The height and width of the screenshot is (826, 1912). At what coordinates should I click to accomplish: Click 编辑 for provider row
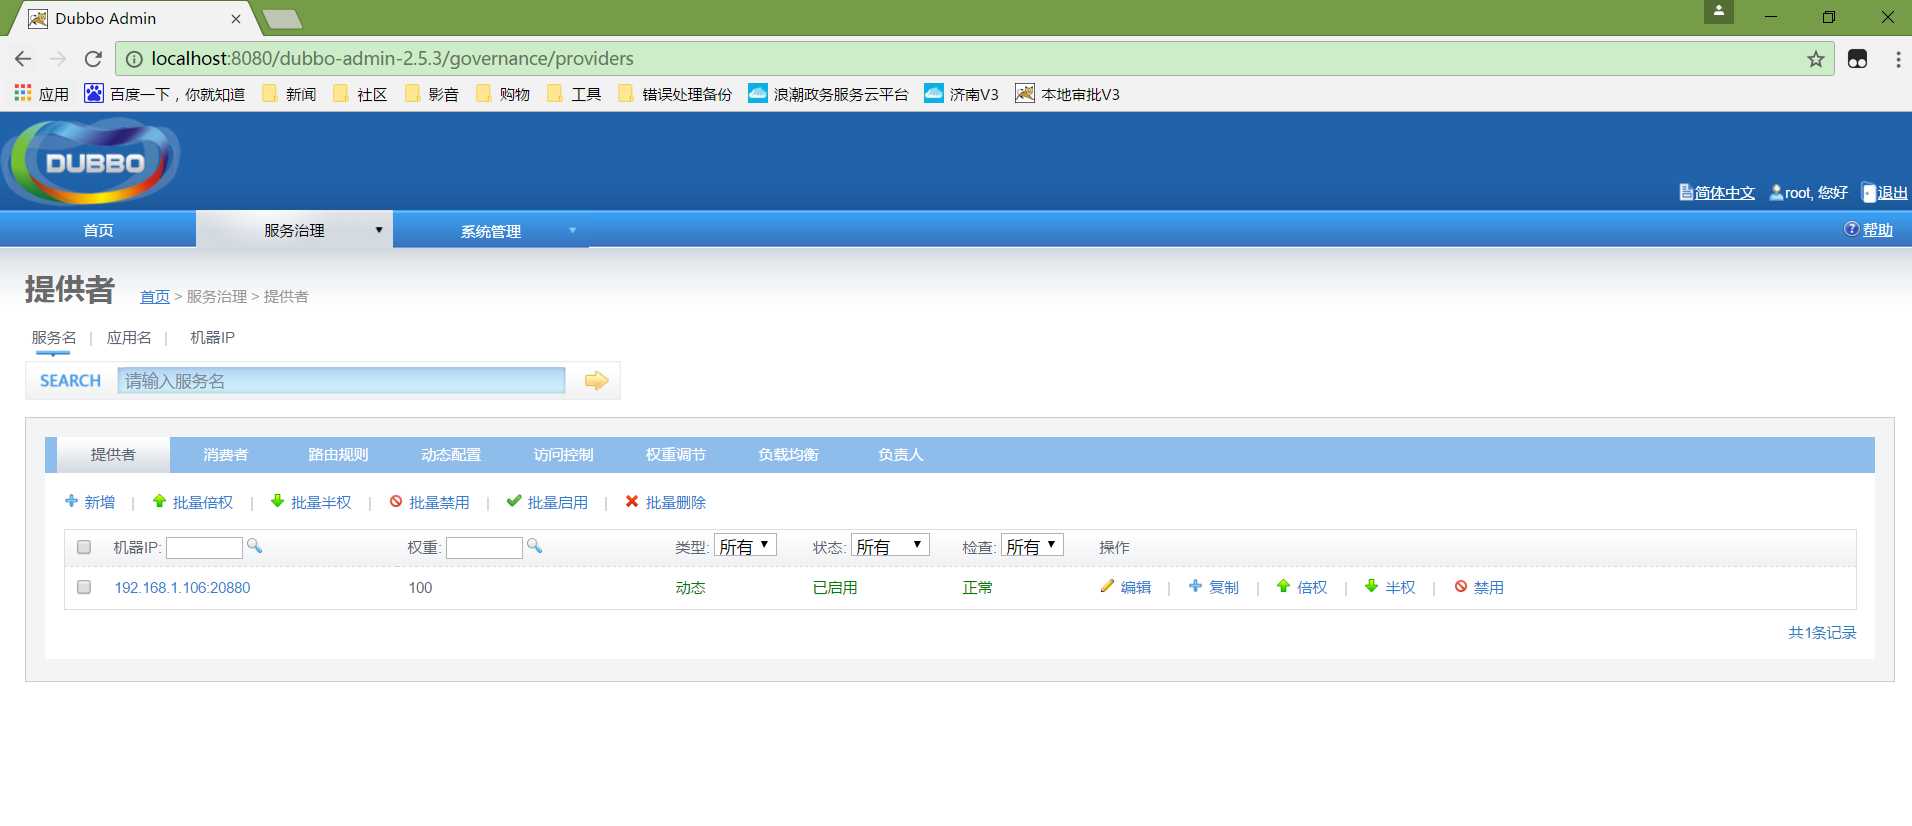[1126, 587]
